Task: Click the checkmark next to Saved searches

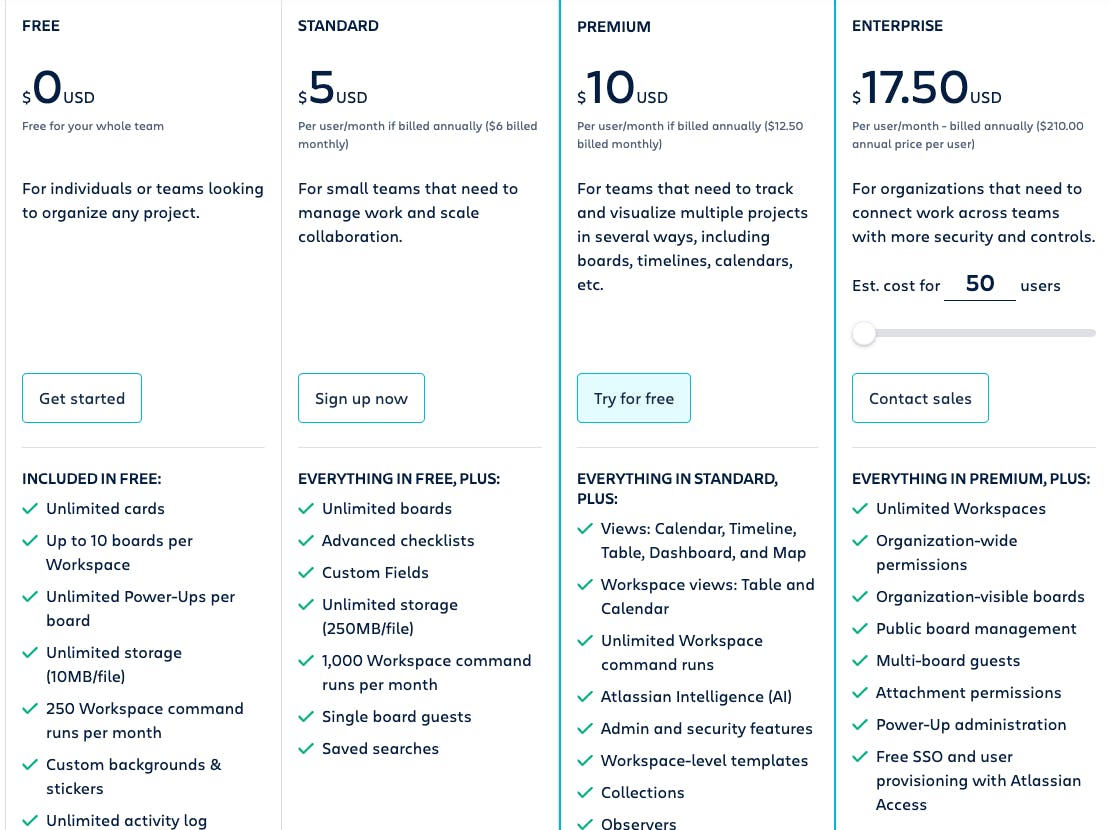Action: coord(306,749)
